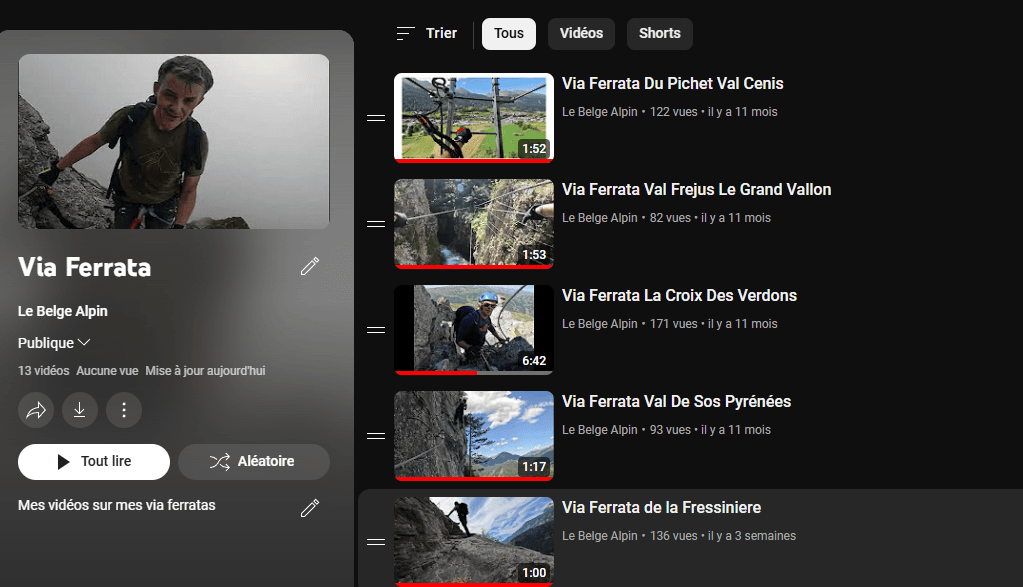Click Le Belge Alpin under Val Frejus video
1023x587 pixels.
(600, 218)
